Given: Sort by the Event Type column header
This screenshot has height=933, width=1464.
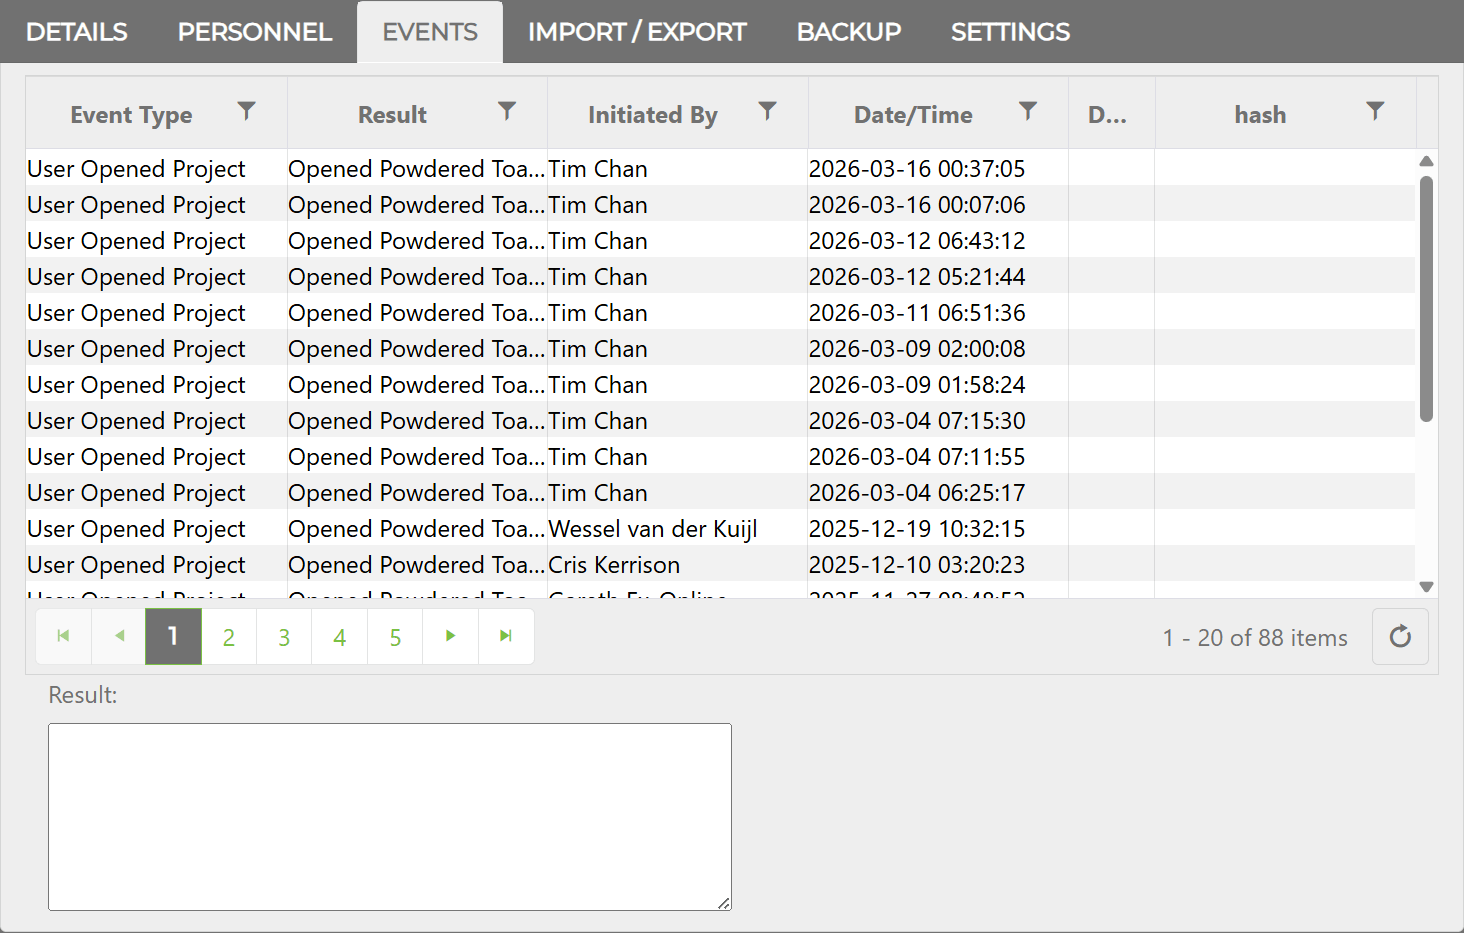Looking at the screenshot, I should pyautogui.click(x=131, y=115).
